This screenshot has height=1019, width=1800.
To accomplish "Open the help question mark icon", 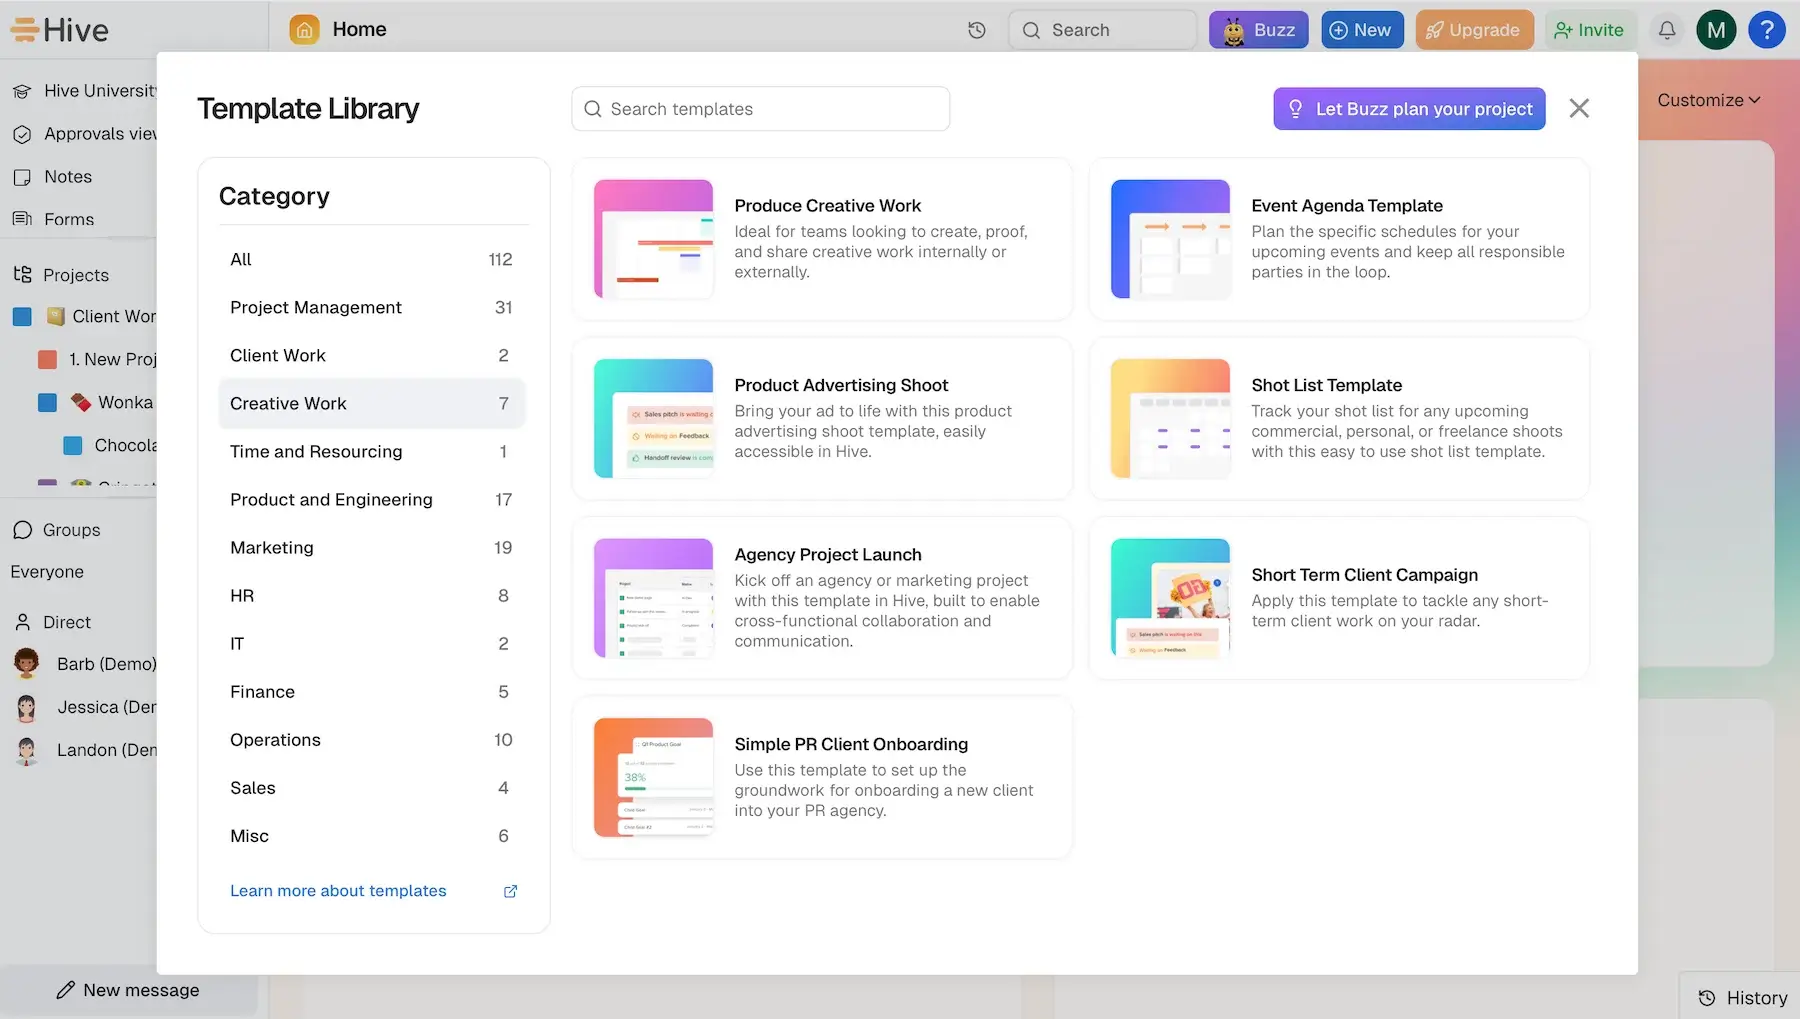I will tap(1767, 30).
